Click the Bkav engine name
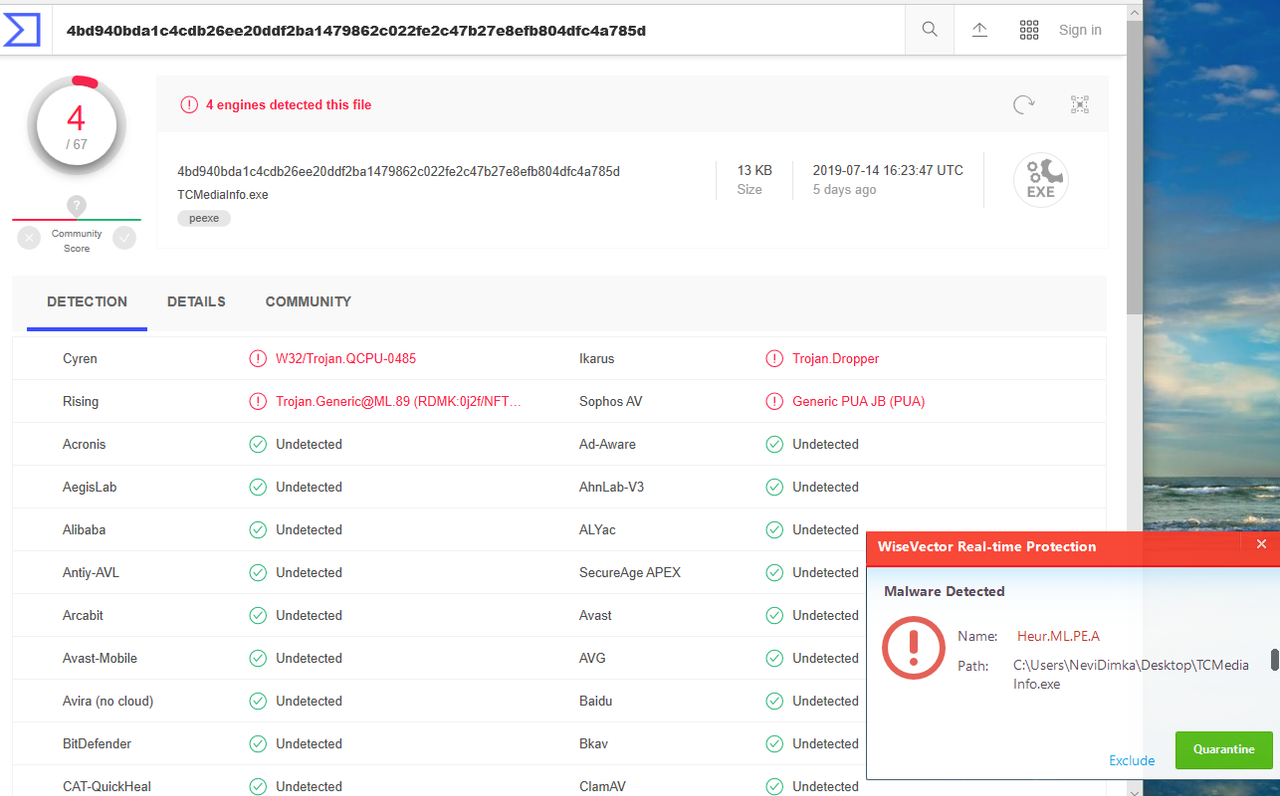The height and width of the screenshot is (796, 1280). [594, 744]
